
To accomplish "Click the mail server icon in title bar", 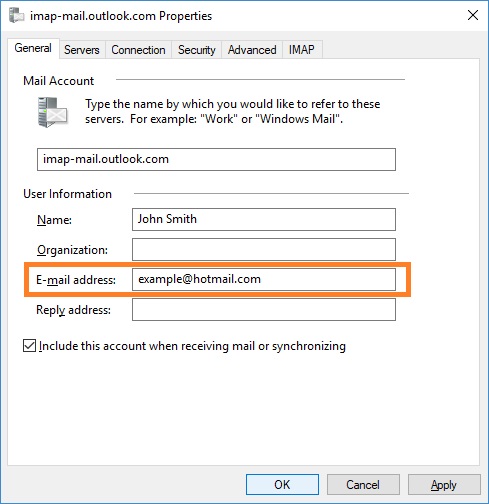I will coord(16,16).
